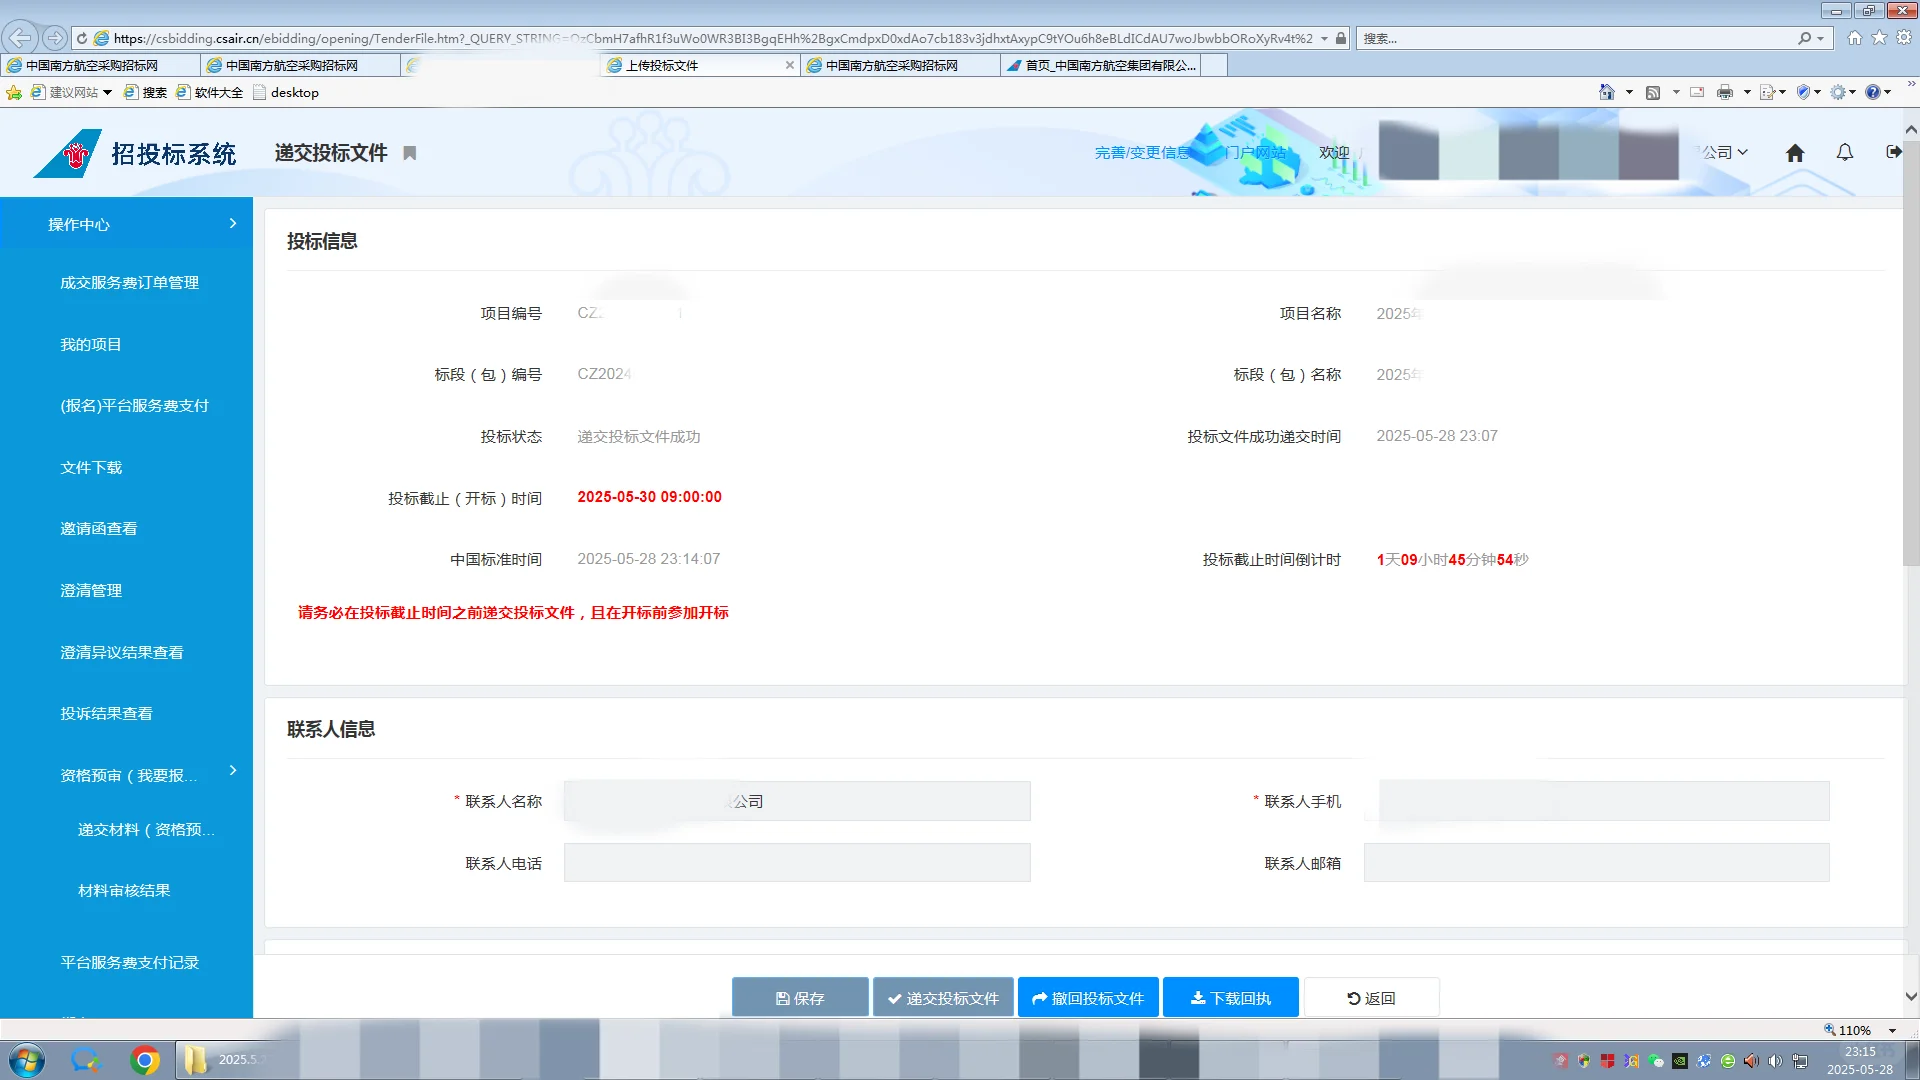Click the IE favorites star icon
The image size is (1920, 1080).
tap(1879, 38)
